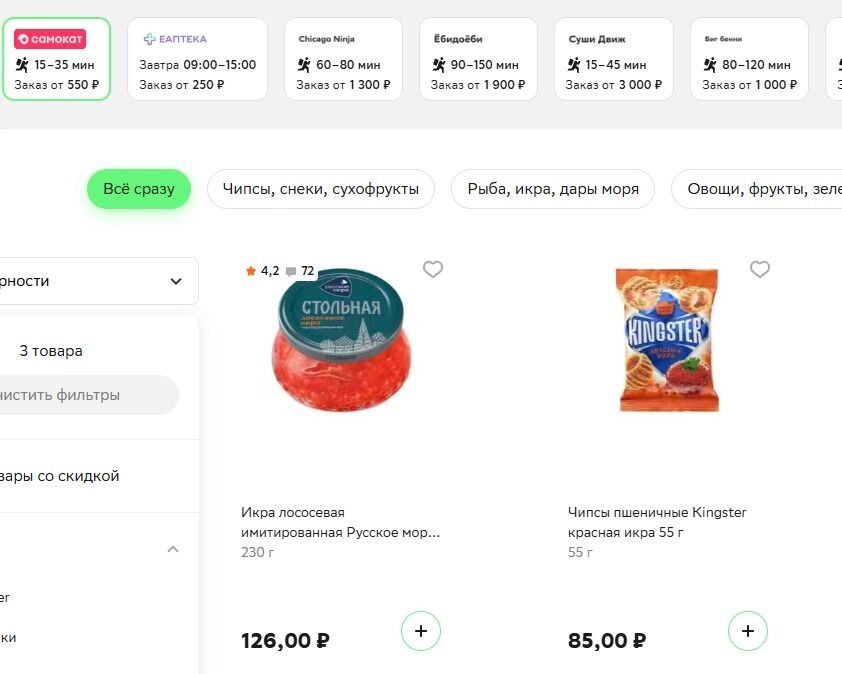Screen dimensions: 842x674
Task: Open the Чипсы, снеки, сухофрукты category
Action: pos(321,189)
